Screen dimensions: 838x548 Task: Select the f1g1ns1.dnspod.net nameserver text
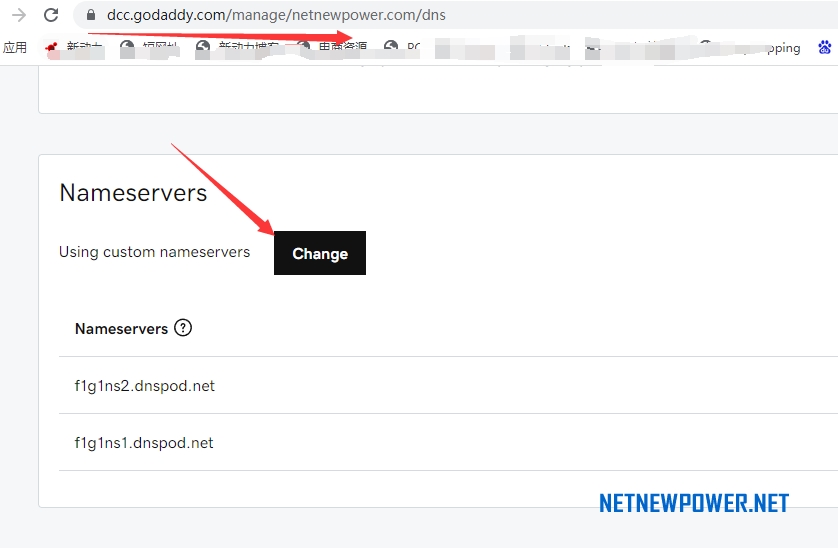[x=144, y=443]
